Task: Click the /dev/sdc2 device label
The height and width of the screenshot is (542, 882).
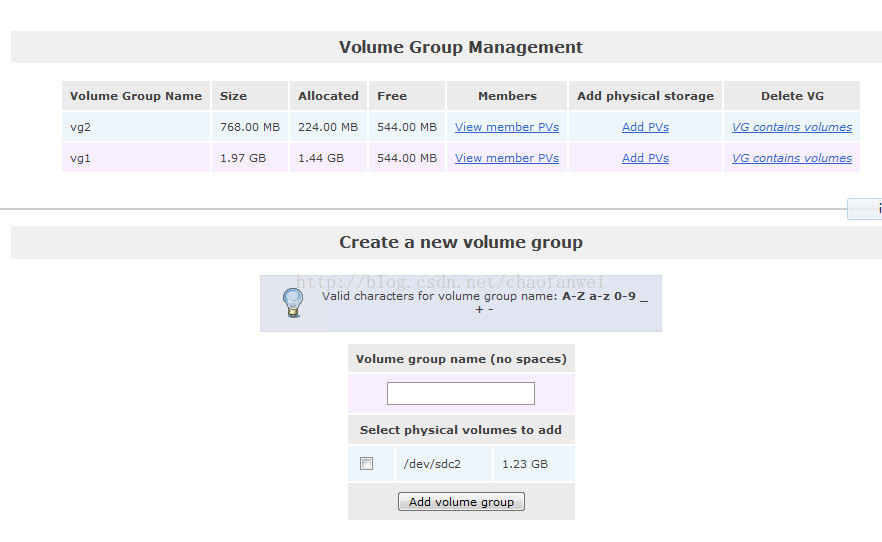Action: pyautogui.click(x=432, y=464)
